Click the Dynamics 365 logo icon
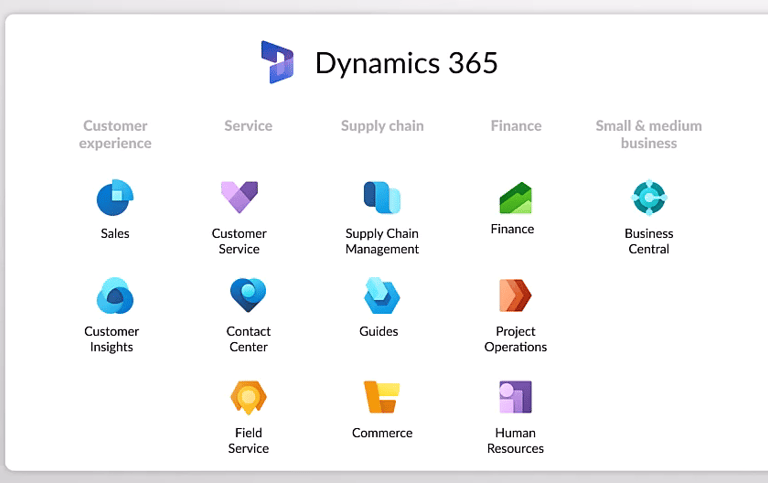Viewport: 768px width, 483px height. point(277,62)
